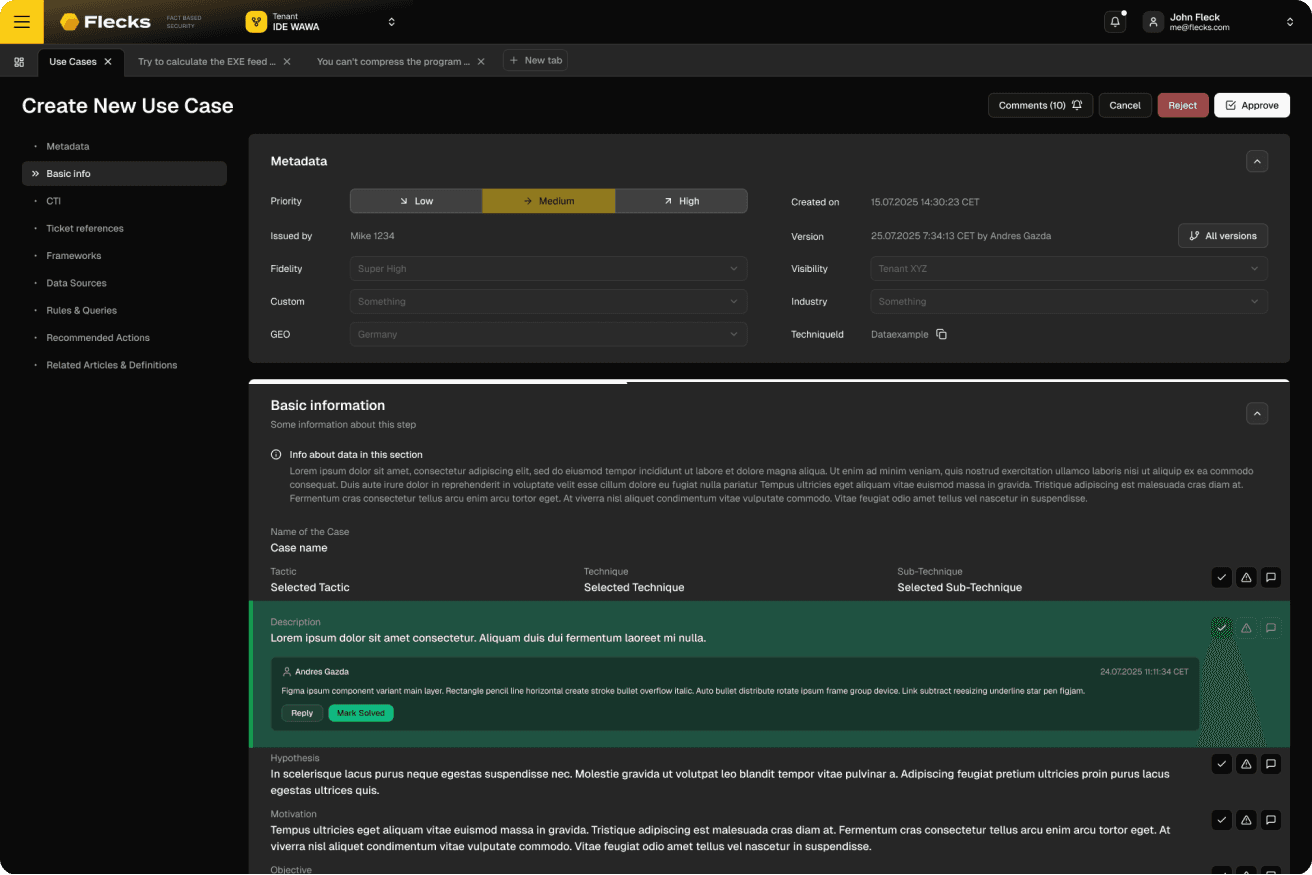Copy the TechniqueId using the copy icon
The image size is (1312, 875).
click(941, 334)
